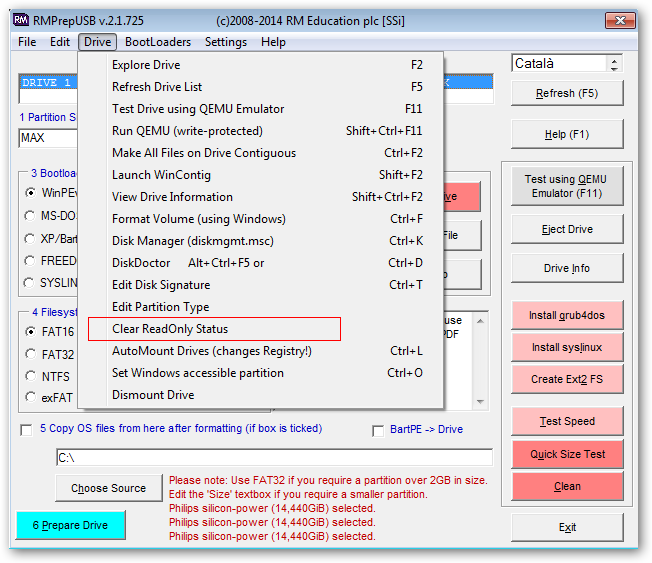Select FAT16 filesystem radio button
Screen dimensions: 652x563
[30, 332]
